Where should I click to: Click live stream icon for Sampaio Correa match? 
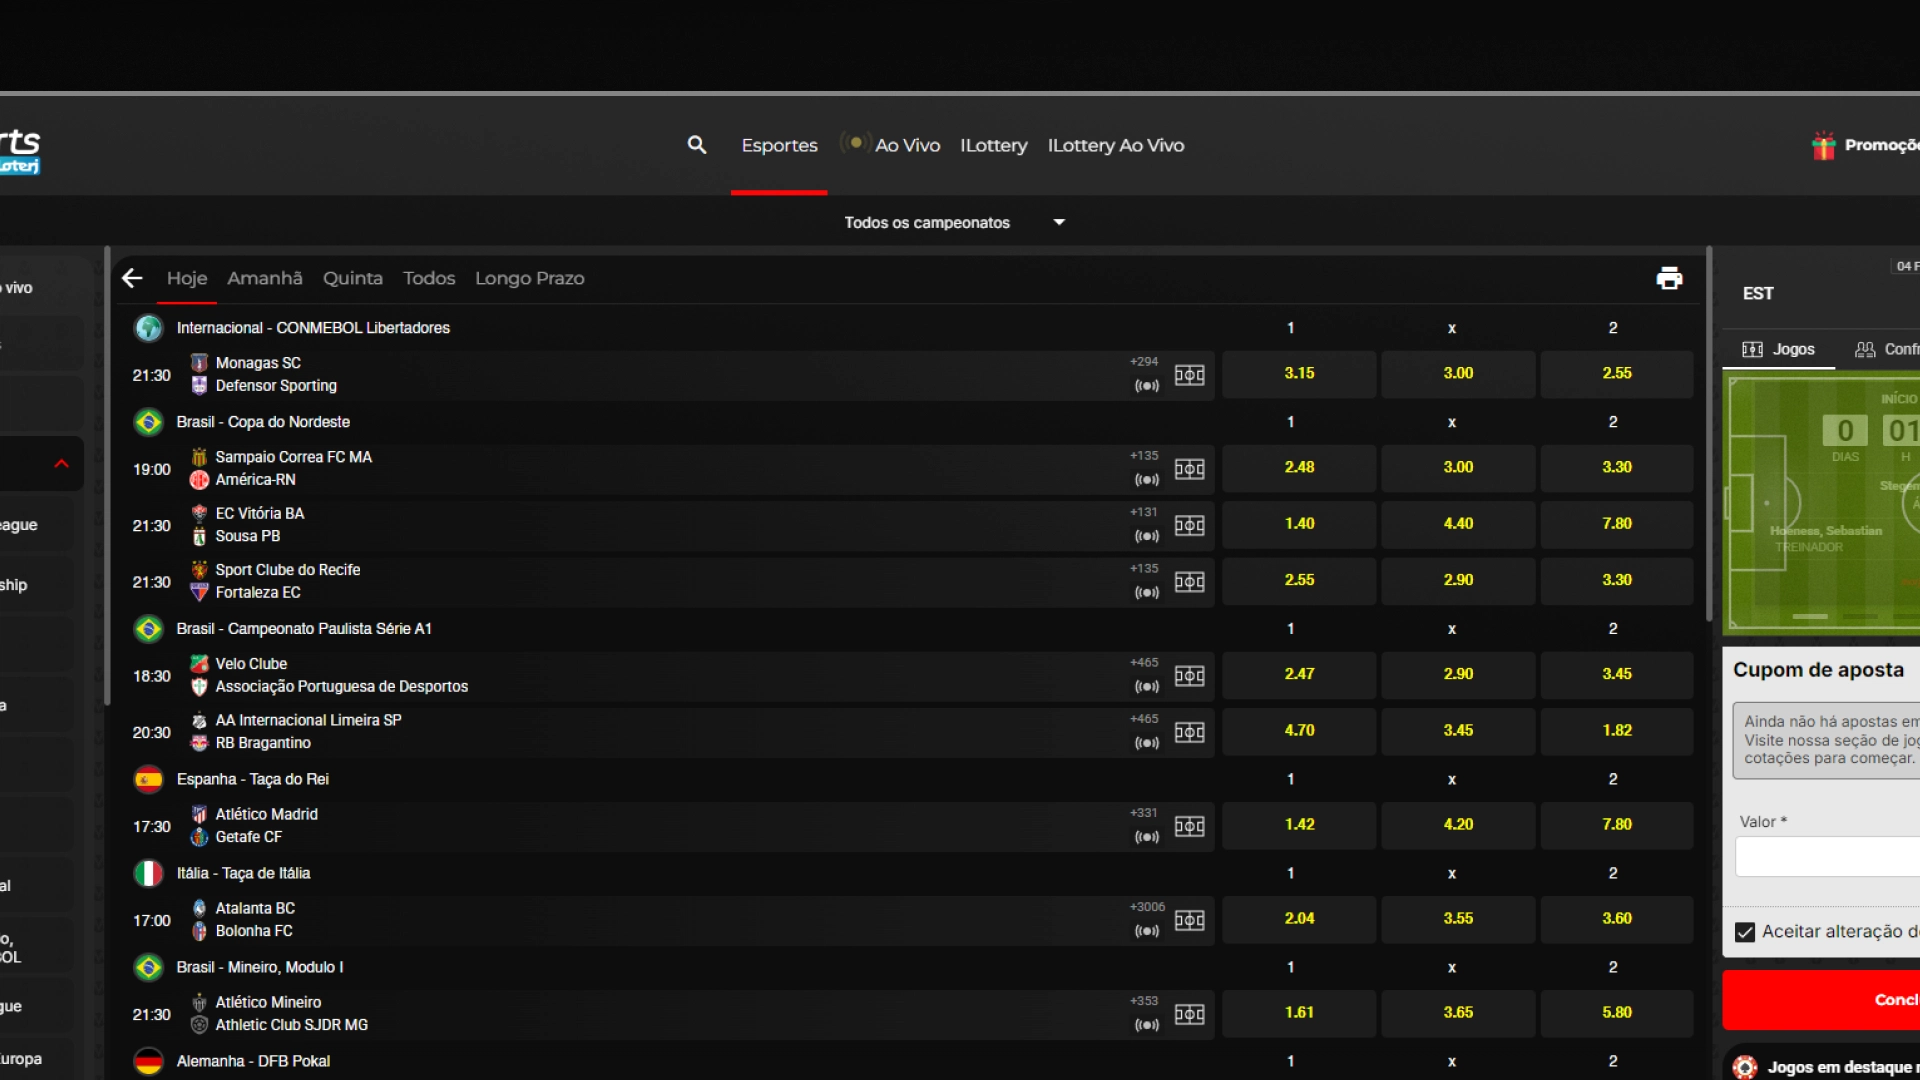(x=1147, y=480)
